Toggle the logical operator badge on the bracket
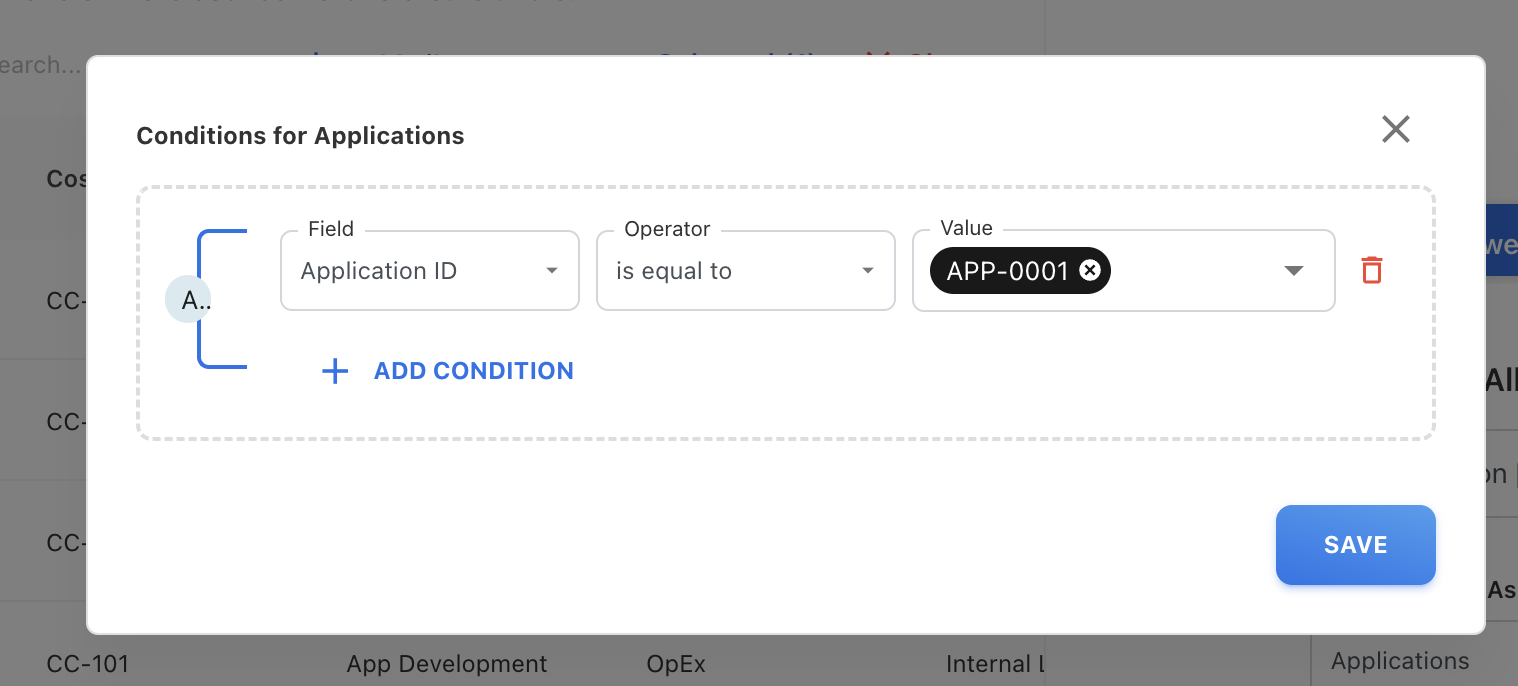 (x=188, y=300)
